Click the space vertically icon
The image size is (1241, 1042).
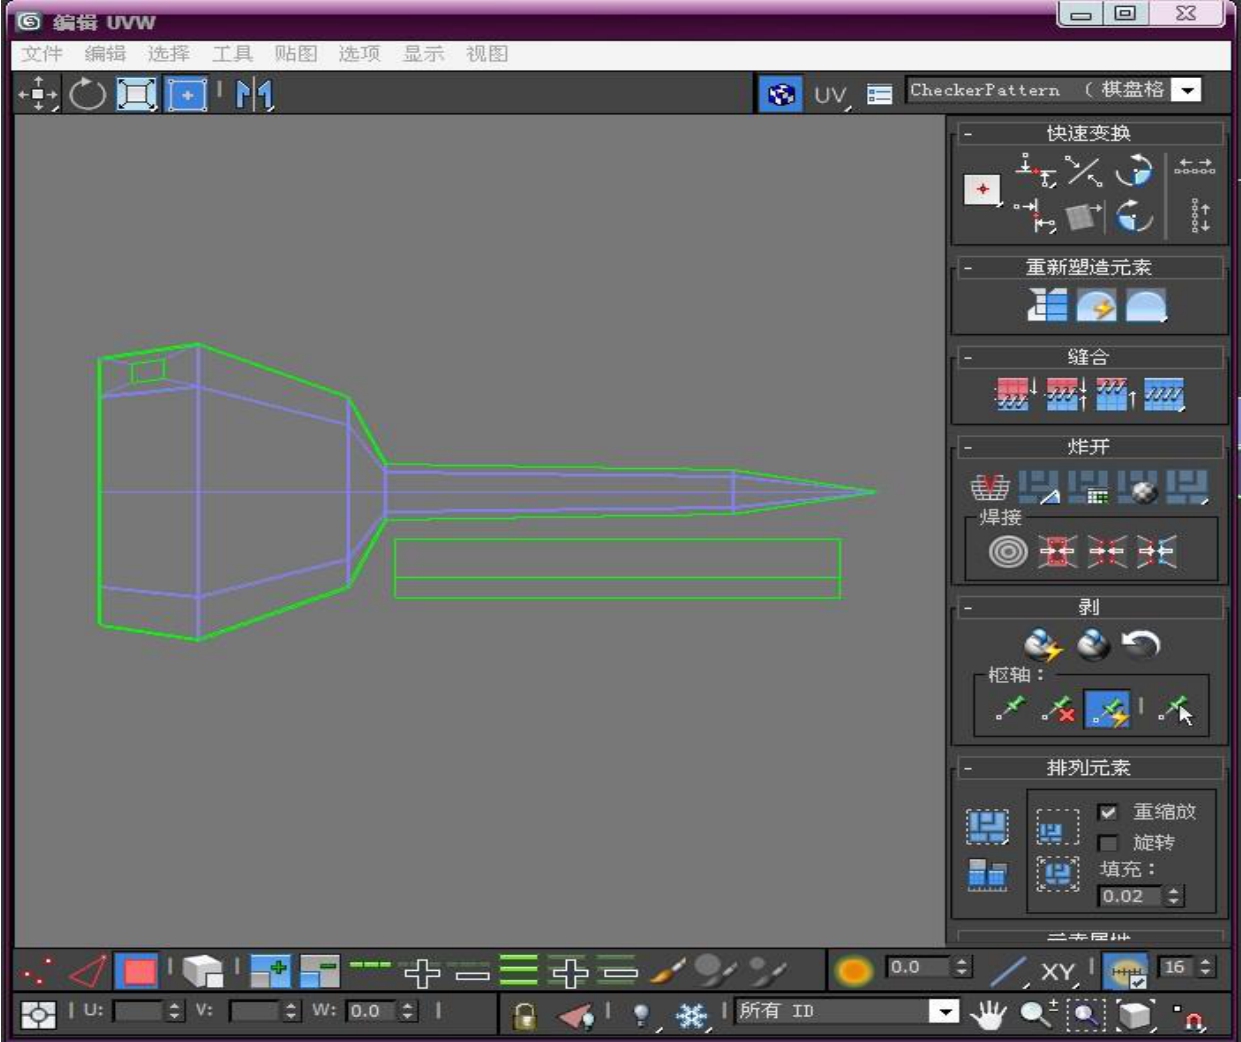[x=1200, y=215]
